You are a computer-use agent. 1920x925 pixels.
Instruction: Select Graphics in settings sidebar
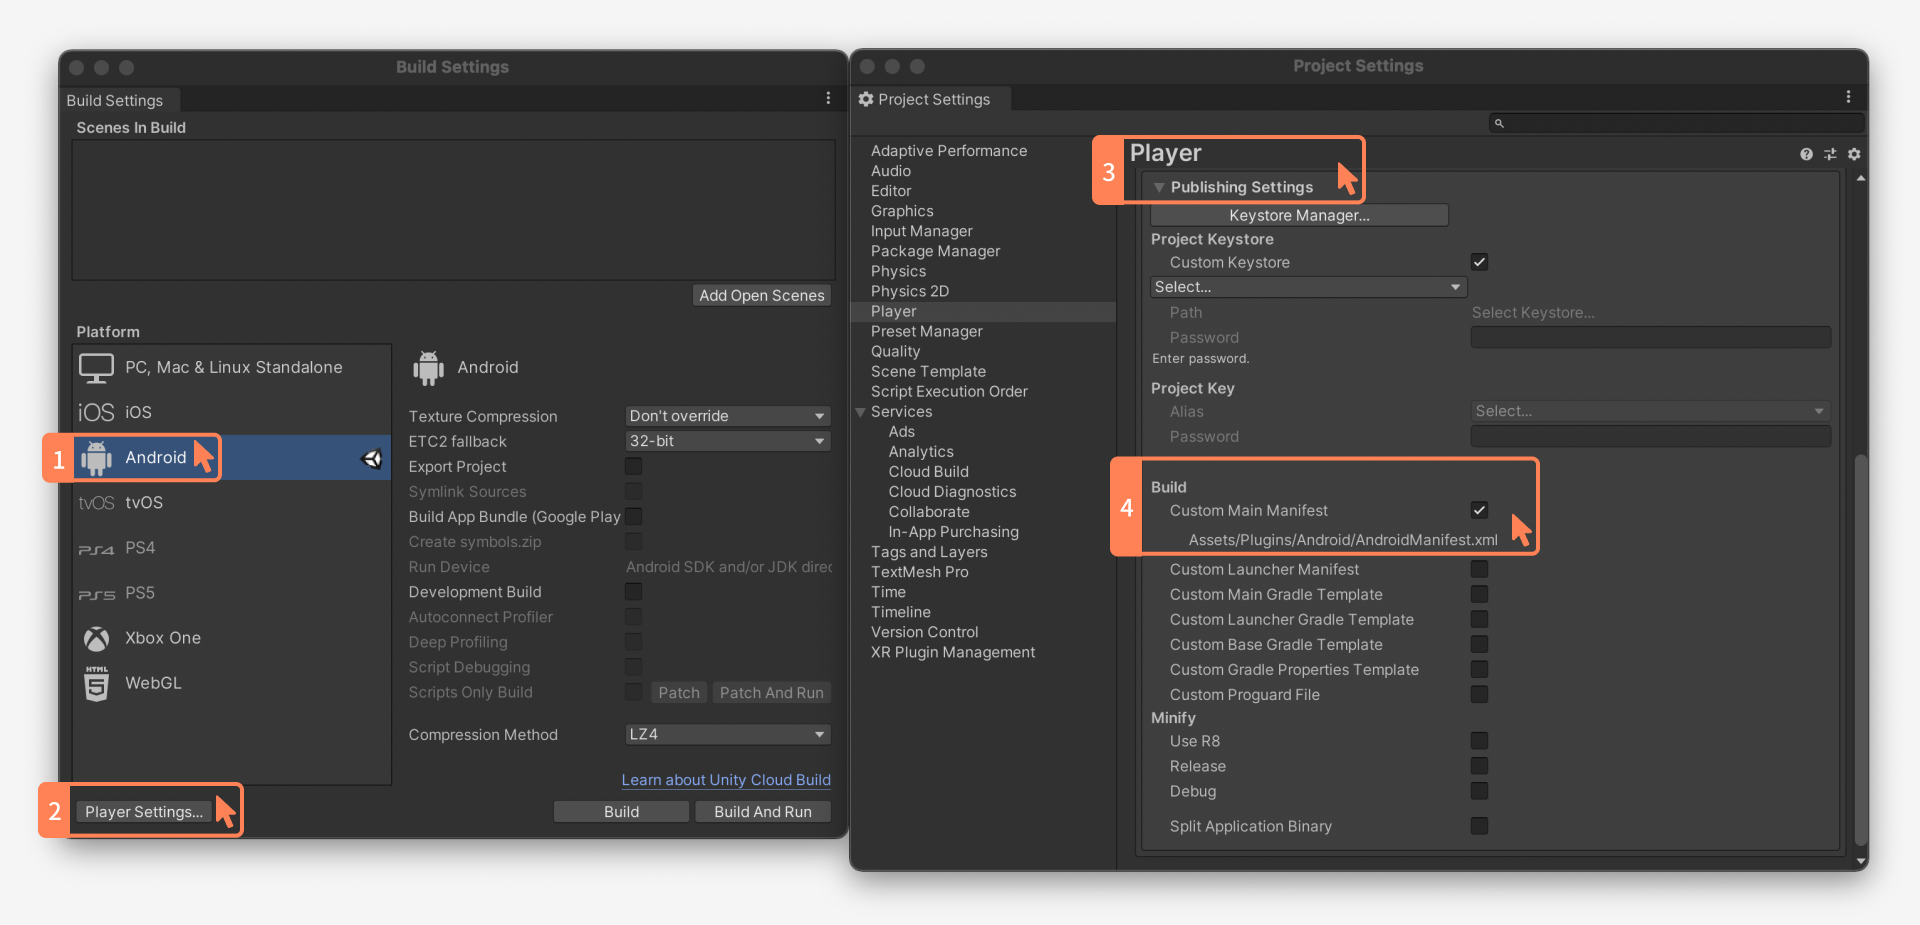(902, 211)
